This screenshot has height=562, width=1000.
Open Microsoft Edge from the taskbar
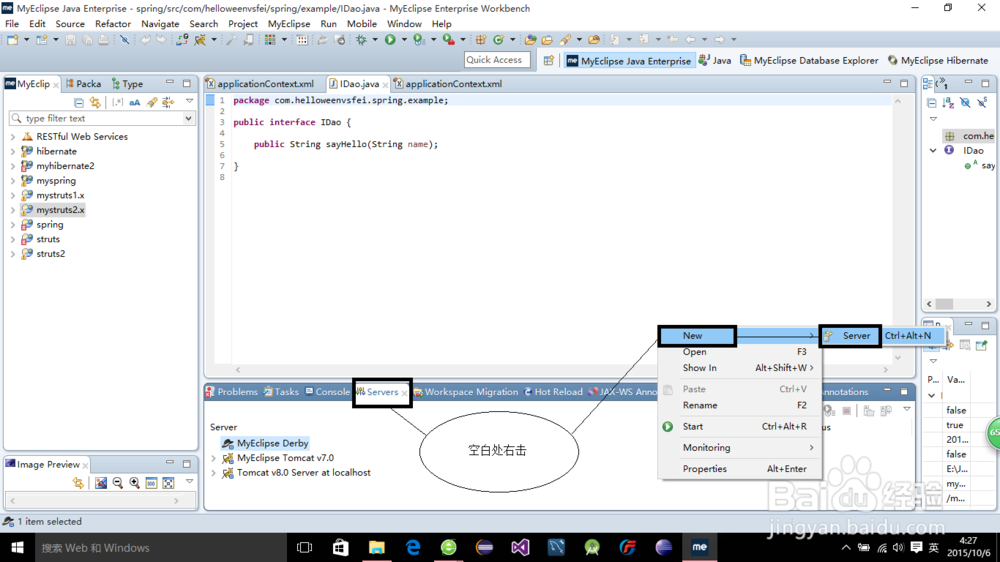[413, 547]
